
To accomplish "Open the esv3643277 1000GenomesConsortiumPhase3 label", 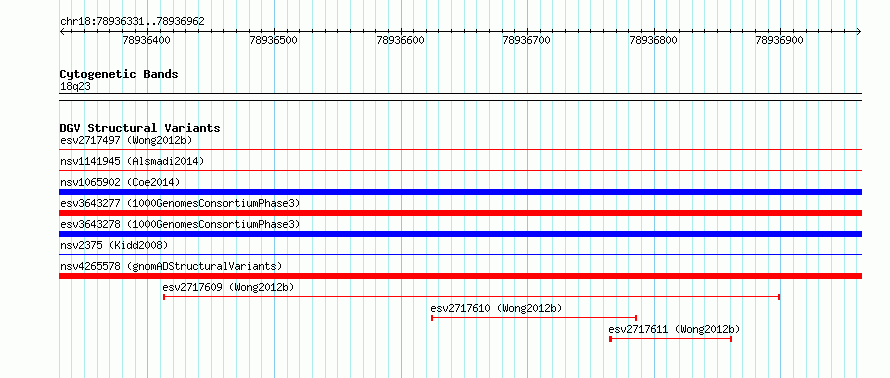I will click(x=180, y=203).
